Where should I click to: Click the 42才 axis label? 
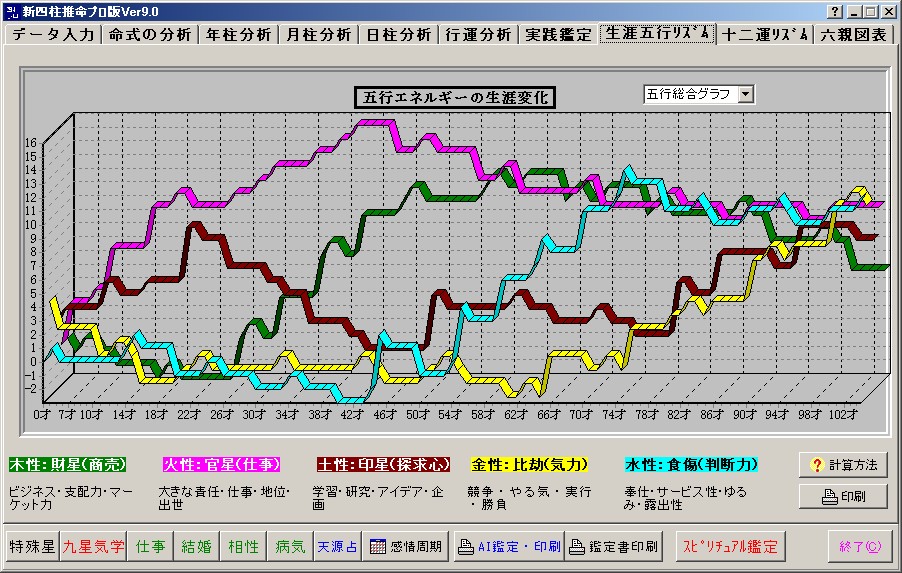(x=351, y=414)
